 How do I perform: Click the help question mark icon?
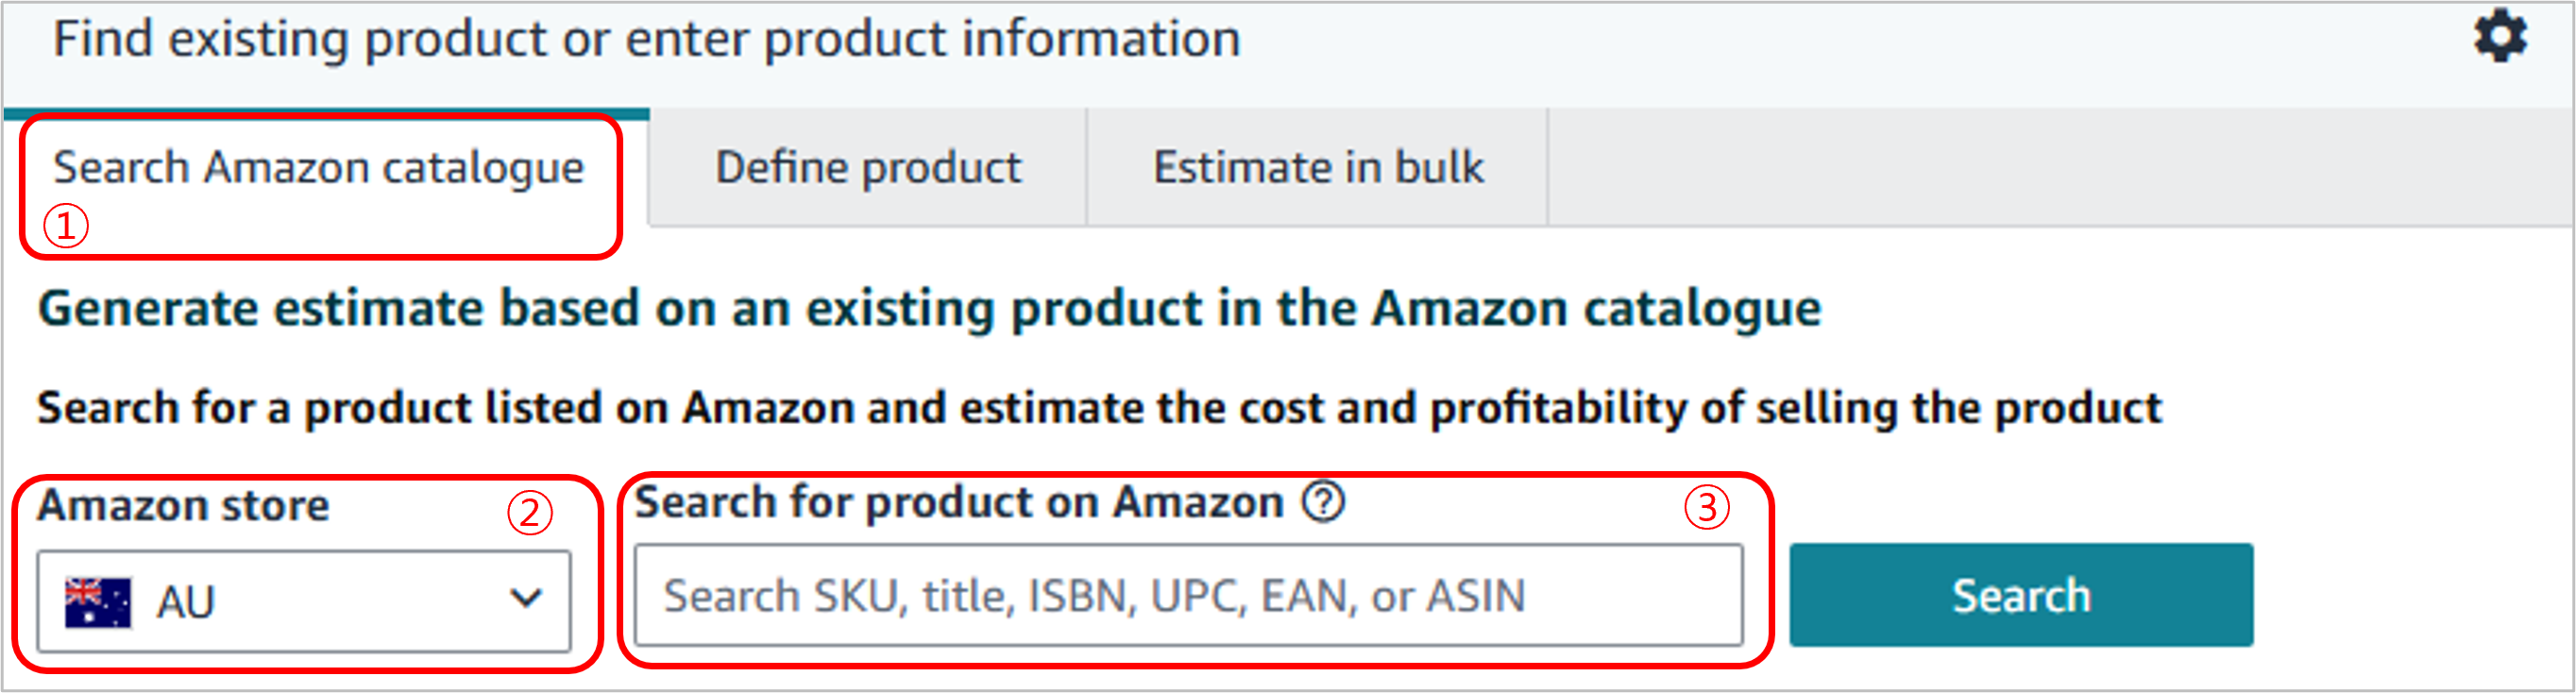[x=1324, y=502]
